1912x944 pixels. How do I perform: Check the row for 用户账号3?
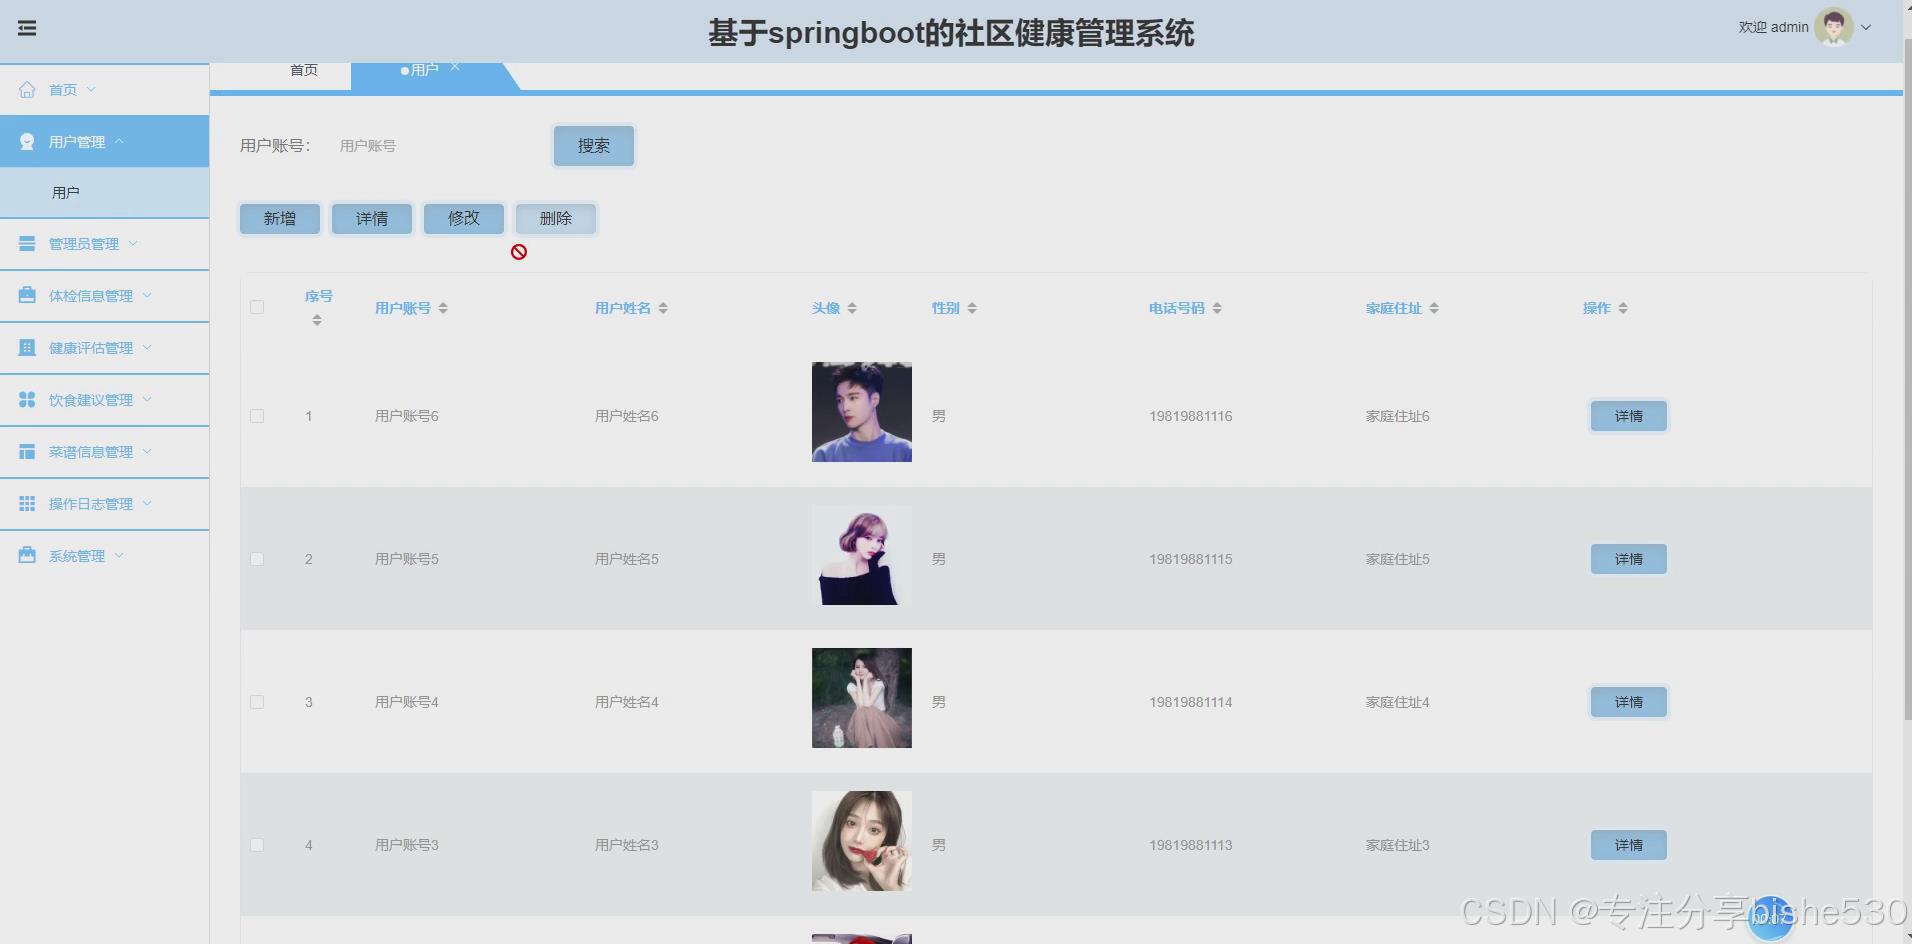(257, 845)
